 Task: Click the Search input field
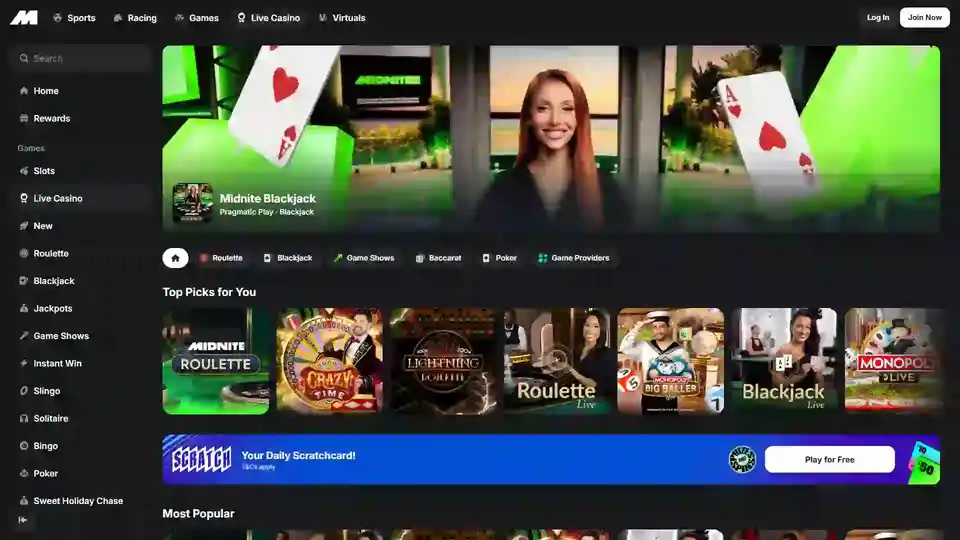click(x=80, y=58)
